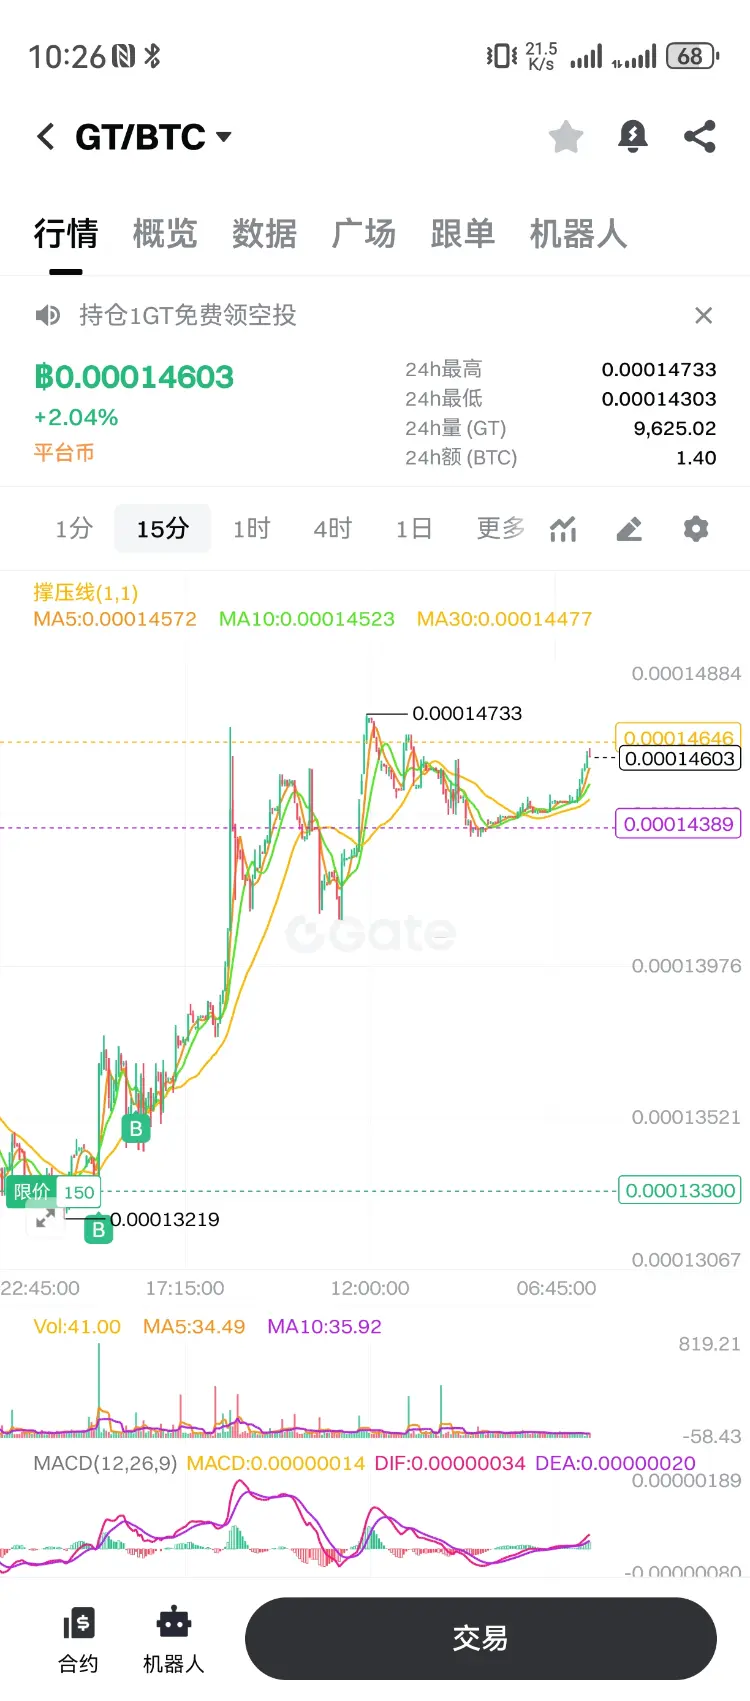Tap the back arrow icon
Screen dimensions: 750x1701
point(45,137)
